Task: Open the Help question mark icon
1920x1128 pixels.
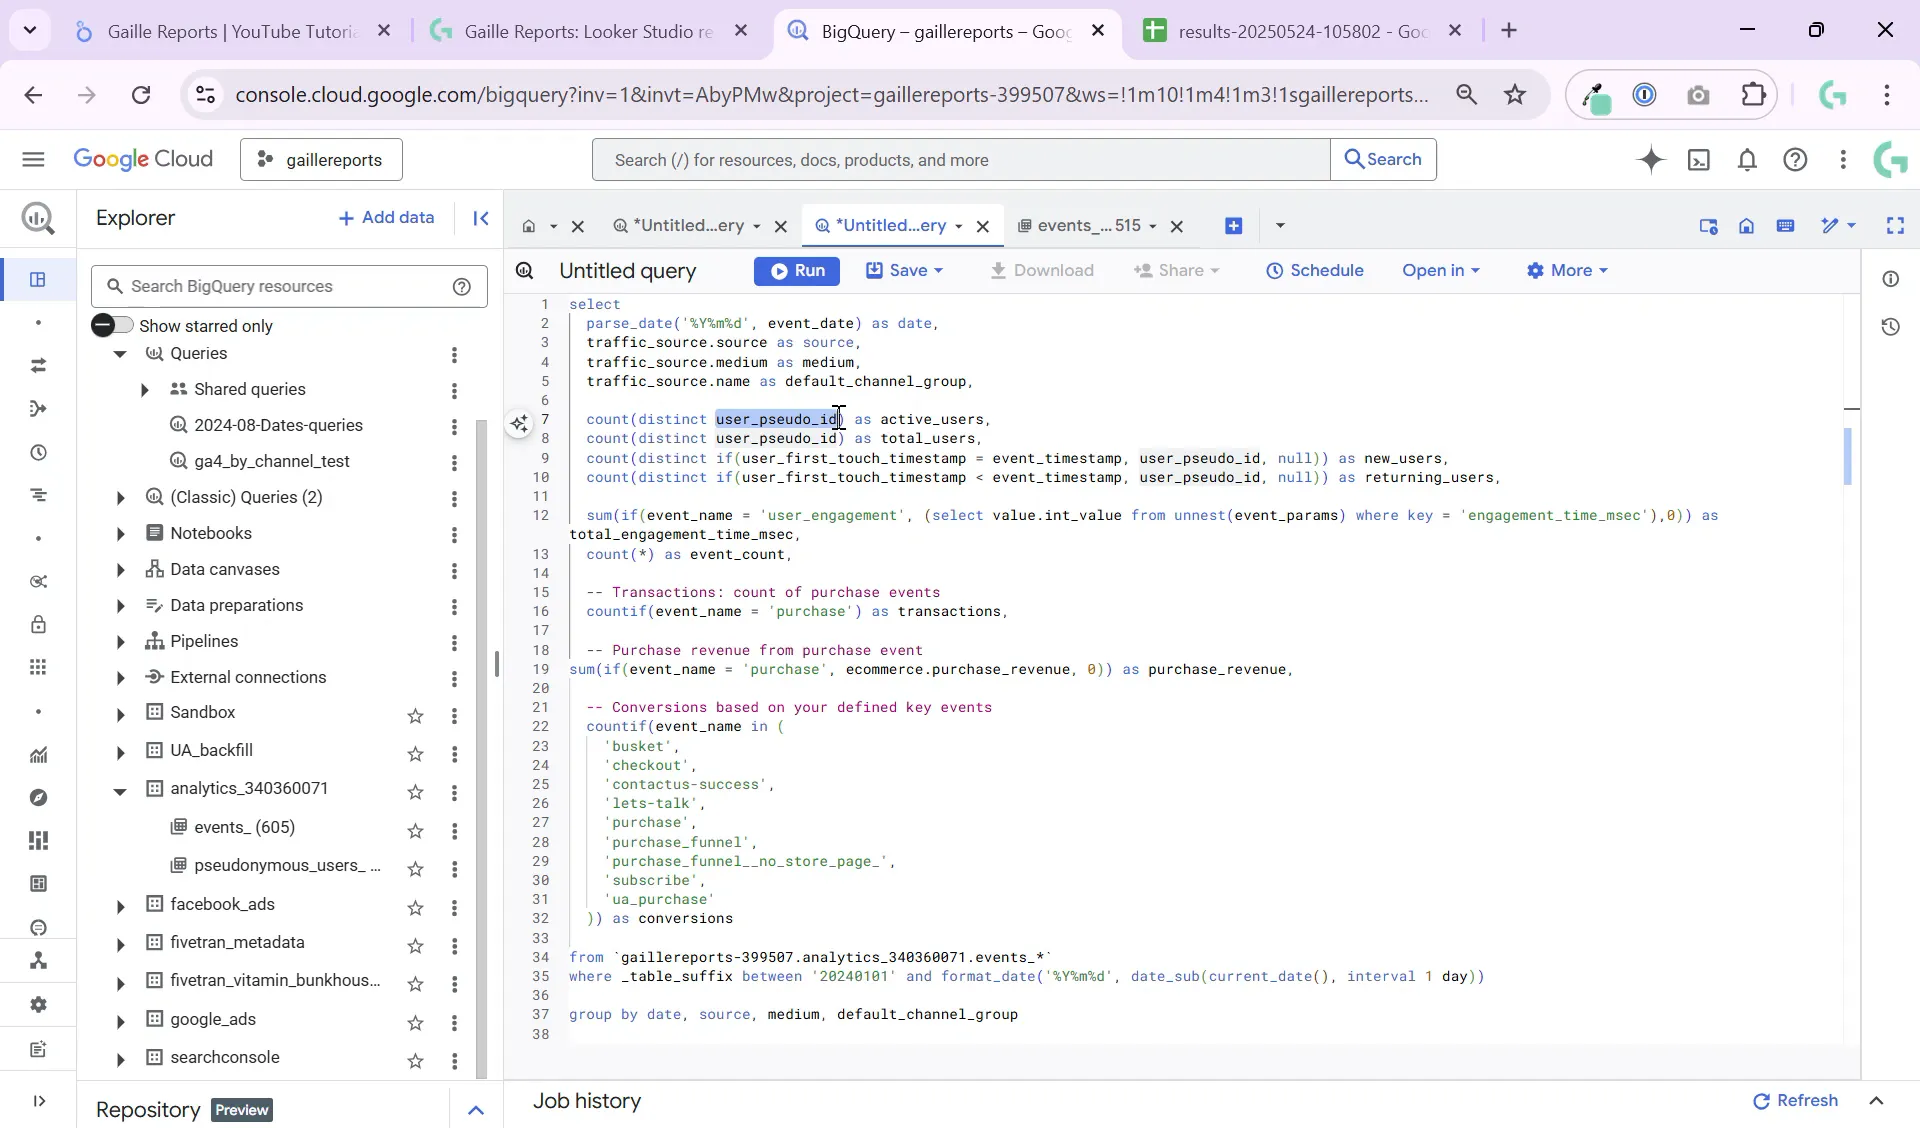Action: (1795, 160)
